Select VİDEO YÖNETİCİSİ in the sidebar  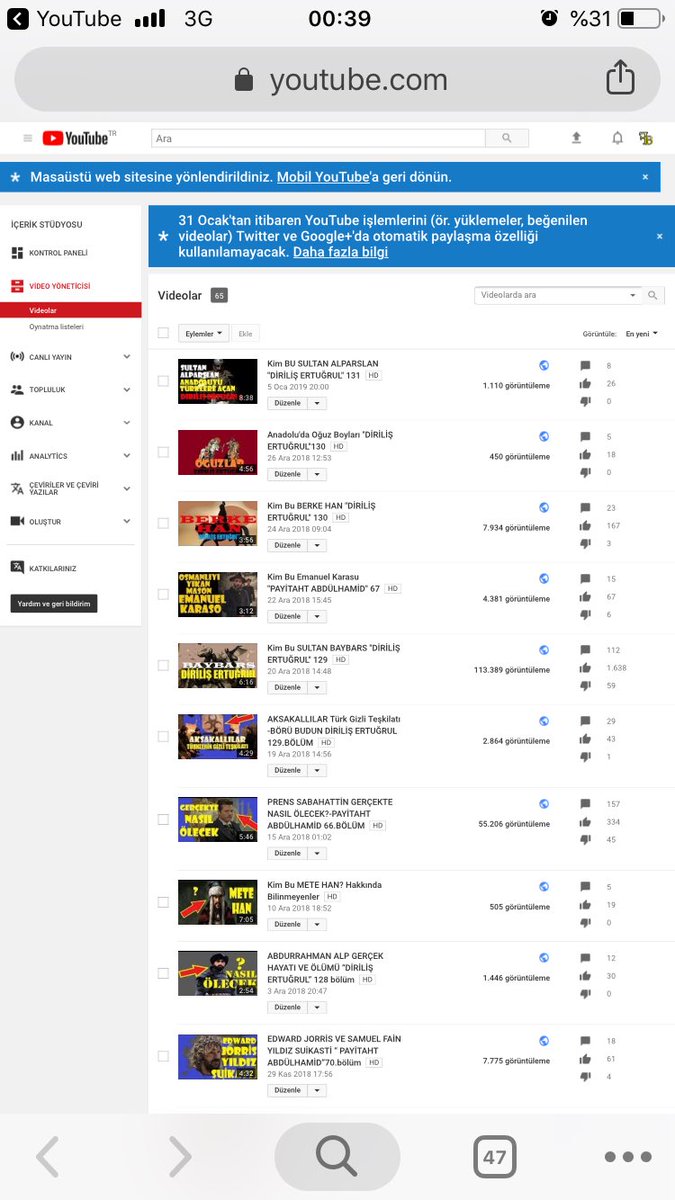point(59,286)
